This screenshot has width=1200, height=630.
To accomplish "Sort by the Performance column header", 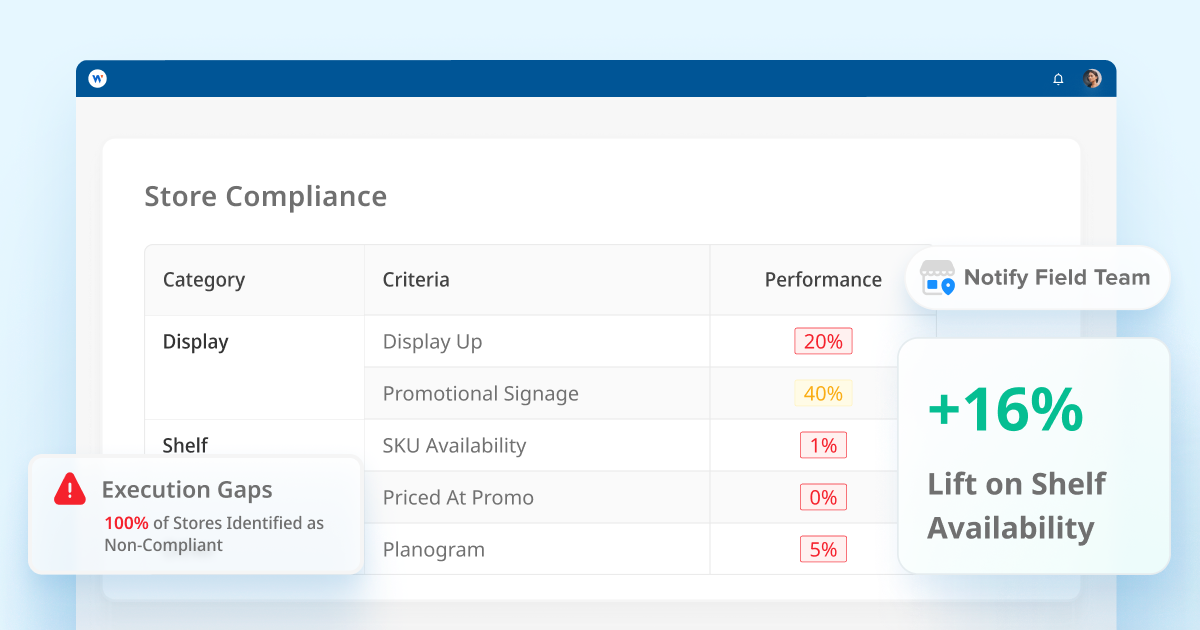I will 823,279.
